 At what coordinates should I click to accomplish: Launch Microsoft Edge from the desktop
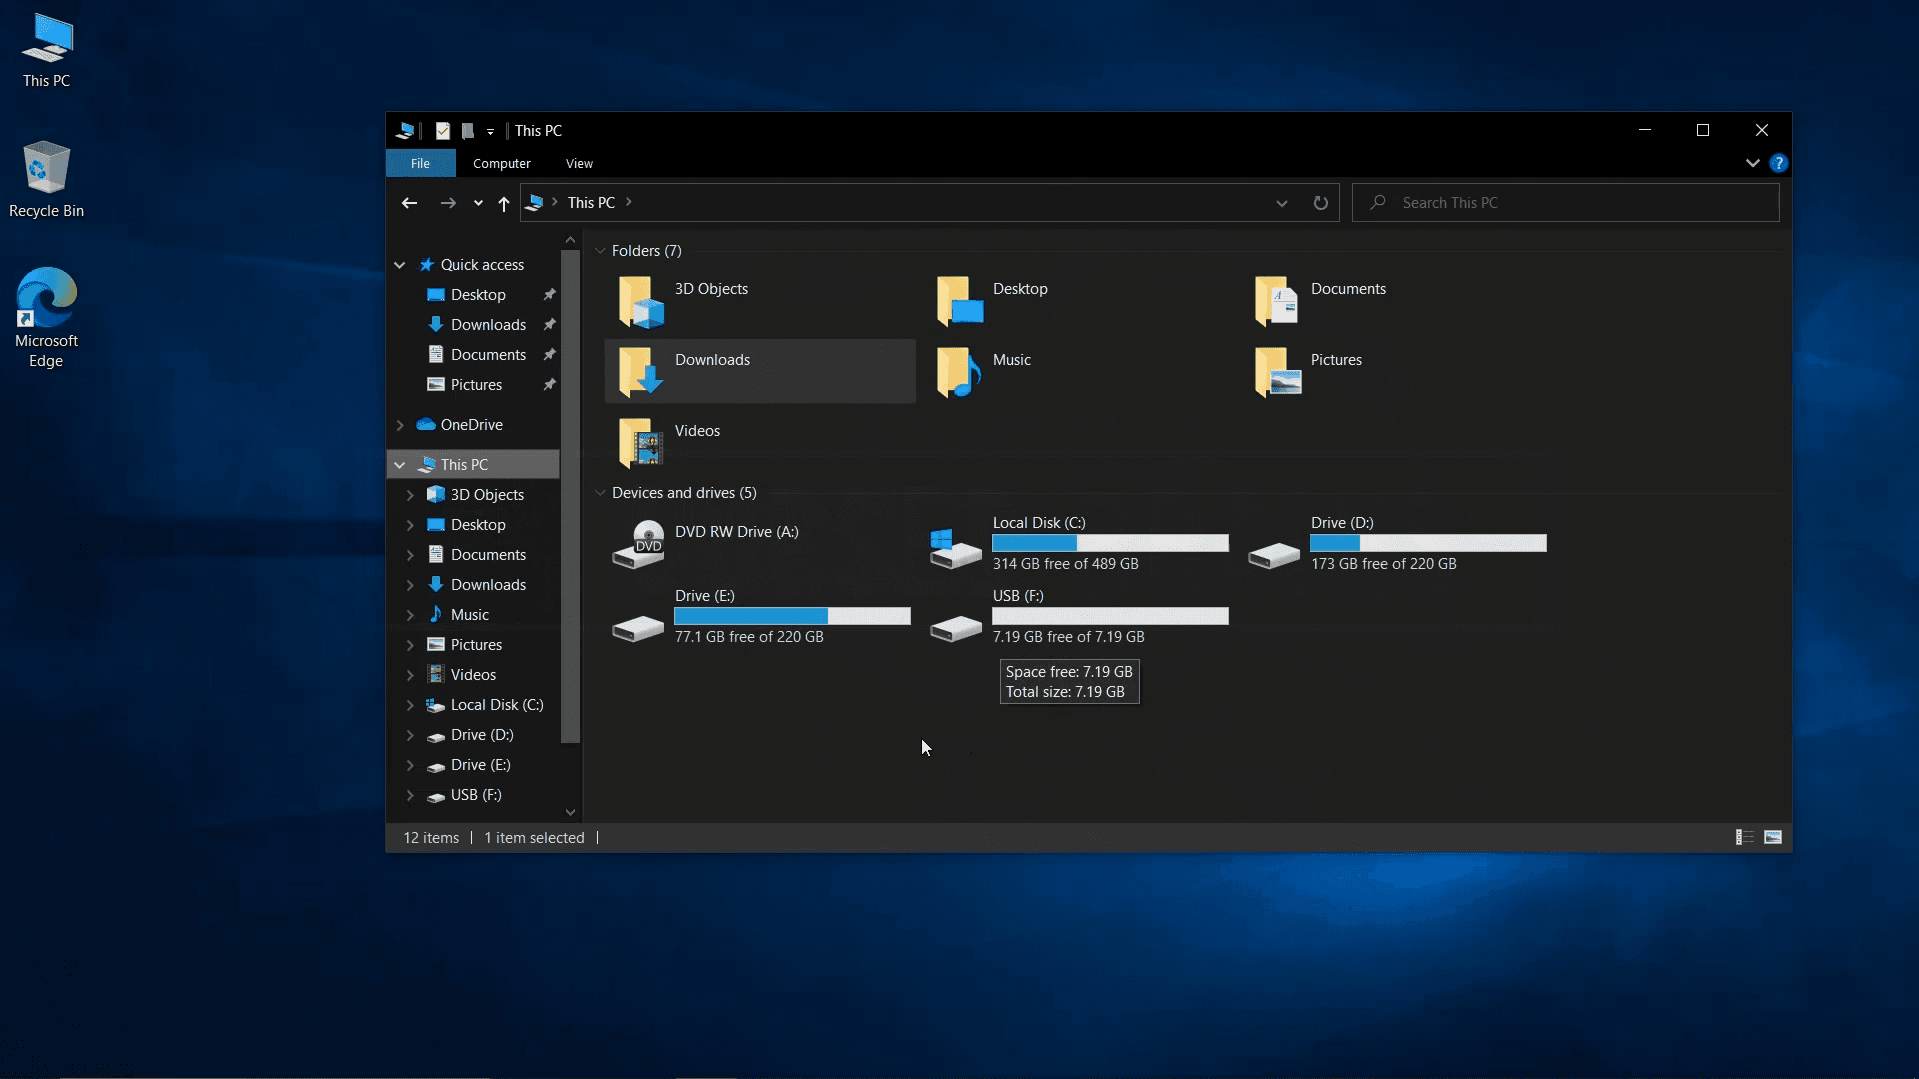tap(46, 317)
